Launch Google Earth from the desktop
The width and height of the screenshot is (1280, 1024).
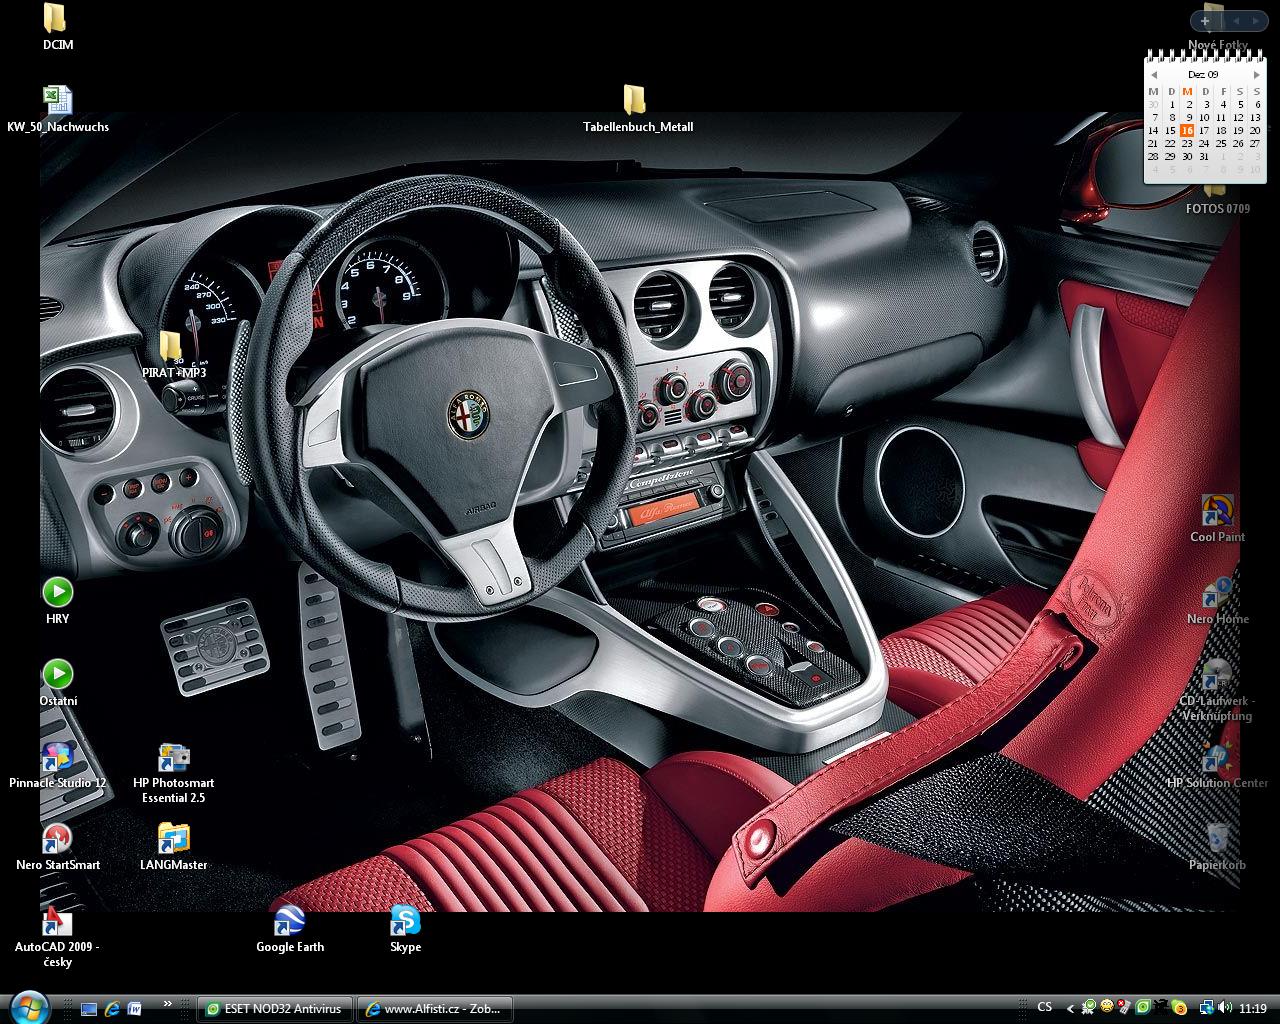[289, 922]
